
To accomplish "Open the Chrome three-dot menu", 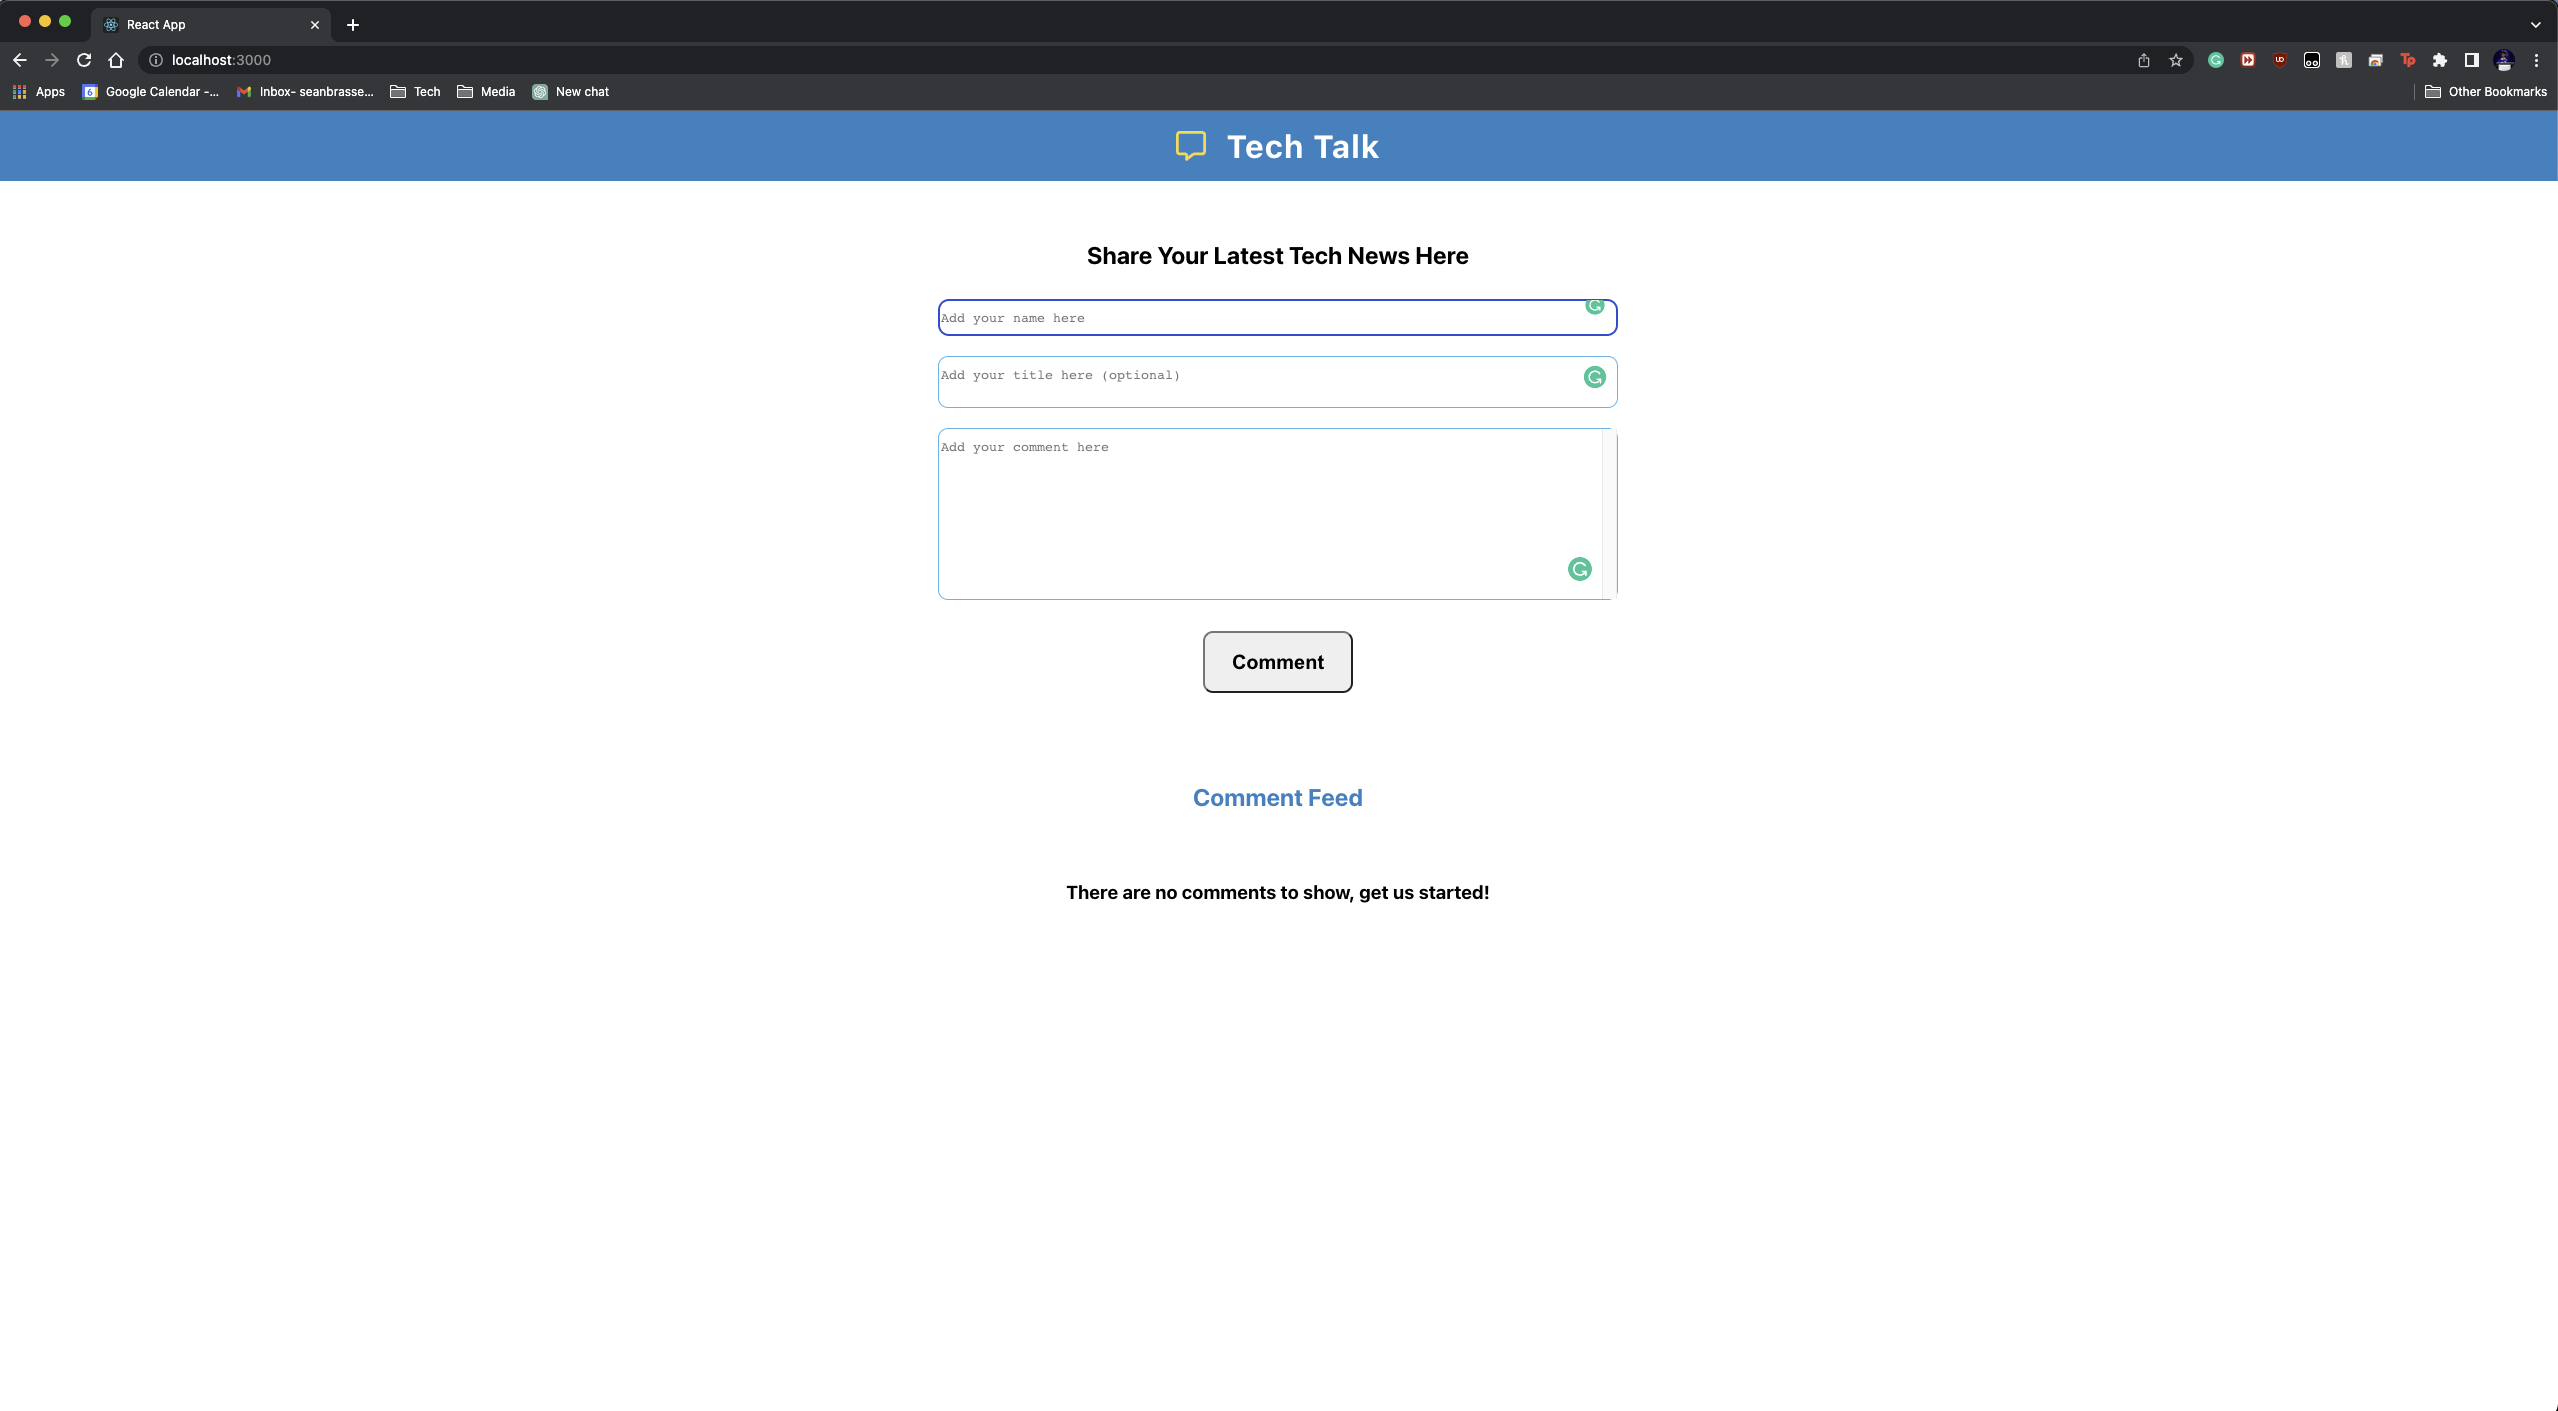I will (x=2537, y=60).
